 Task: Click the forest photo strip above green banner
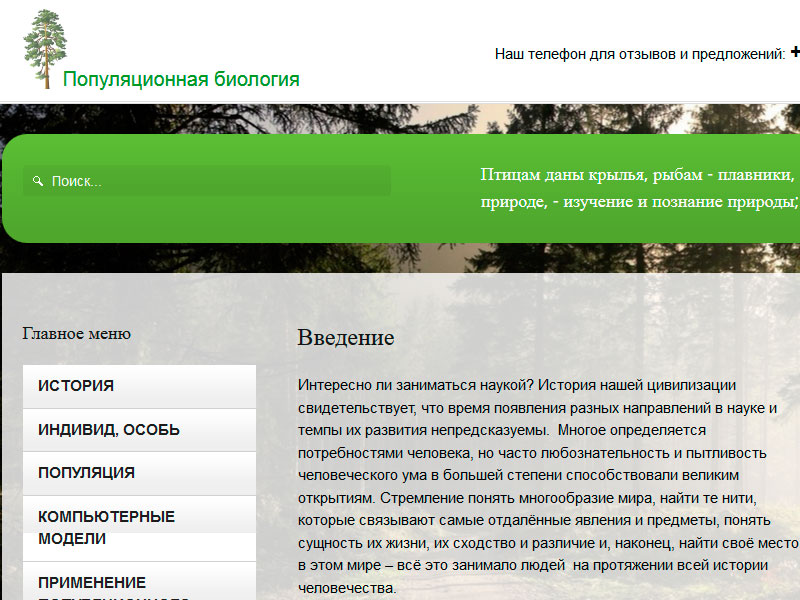pos(400,118)
